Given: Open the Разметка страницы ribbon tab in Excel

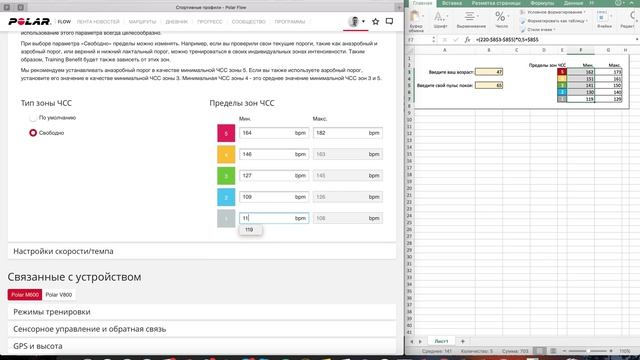Looking at the screenshot, I should tap(496, 3).
